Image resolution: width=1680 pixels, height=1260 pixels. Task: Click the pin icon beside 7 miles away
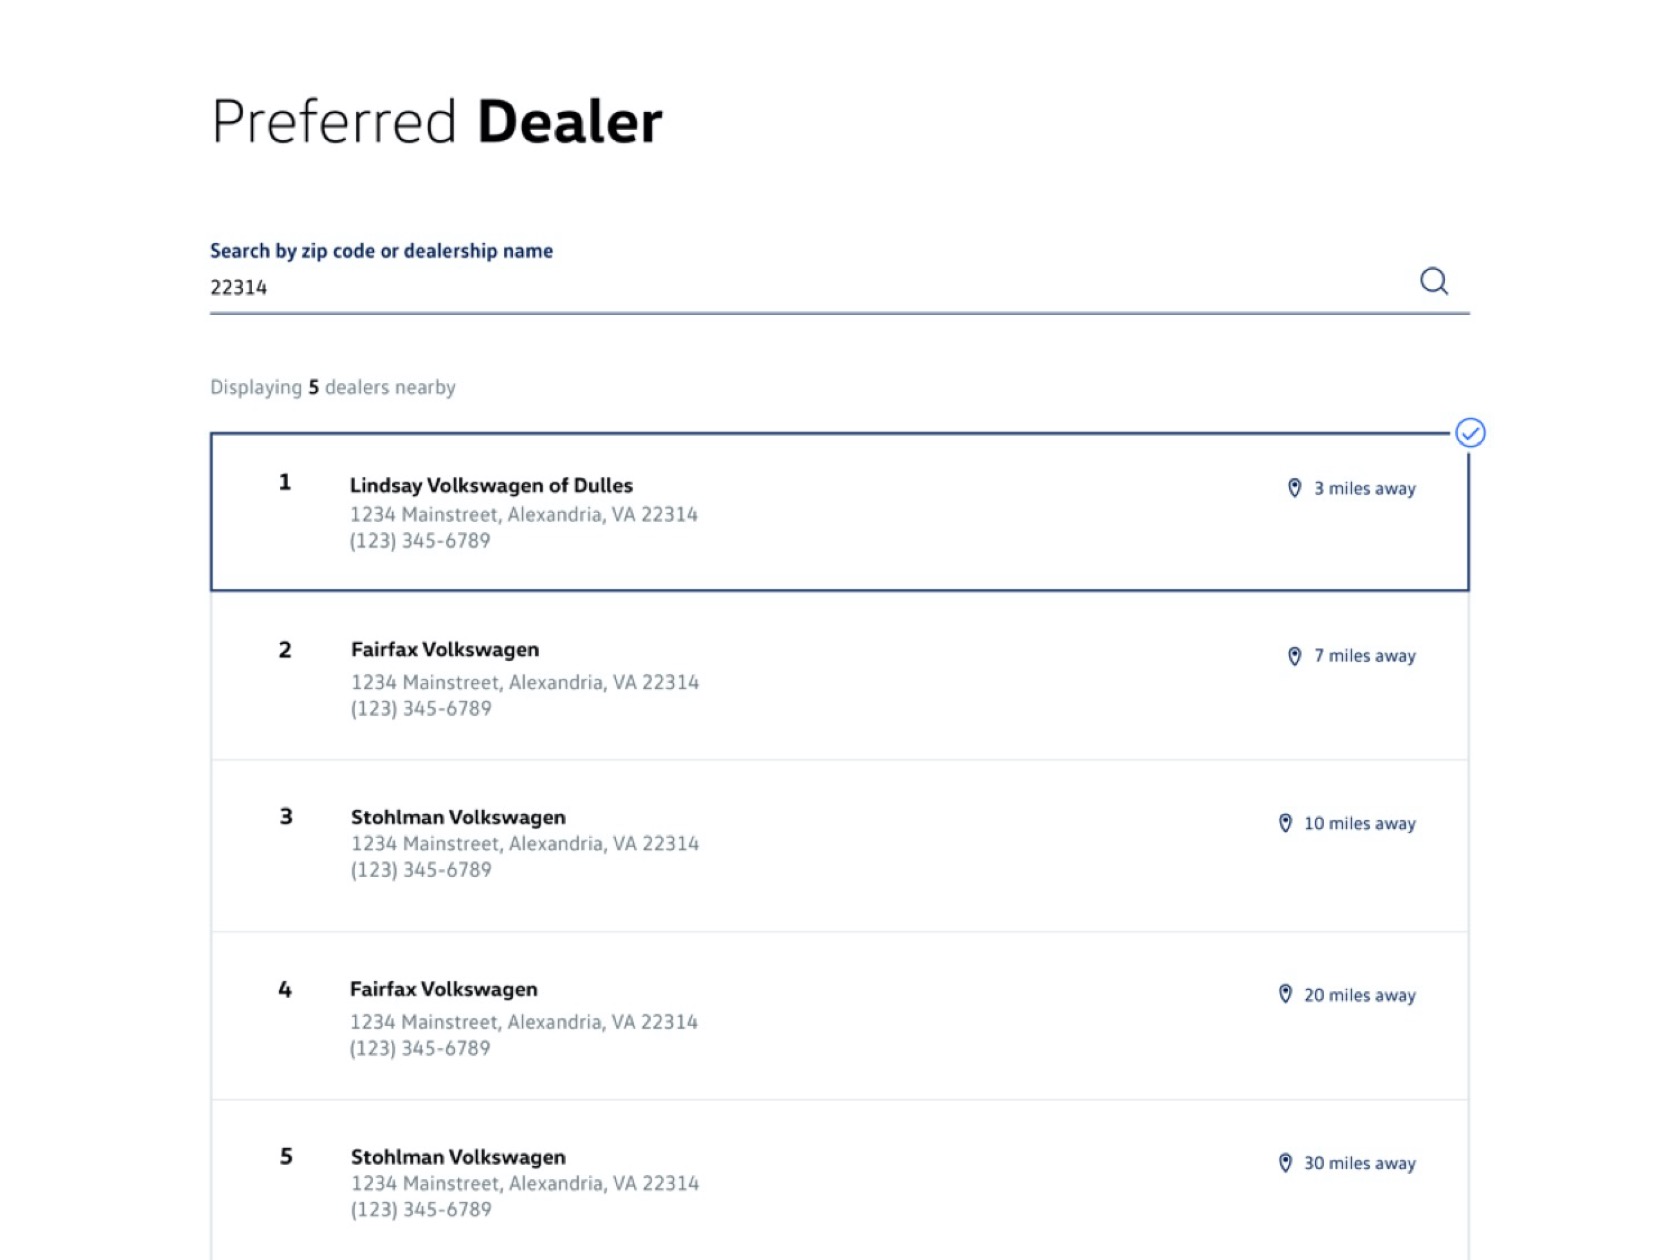(x=1294, y=656)
